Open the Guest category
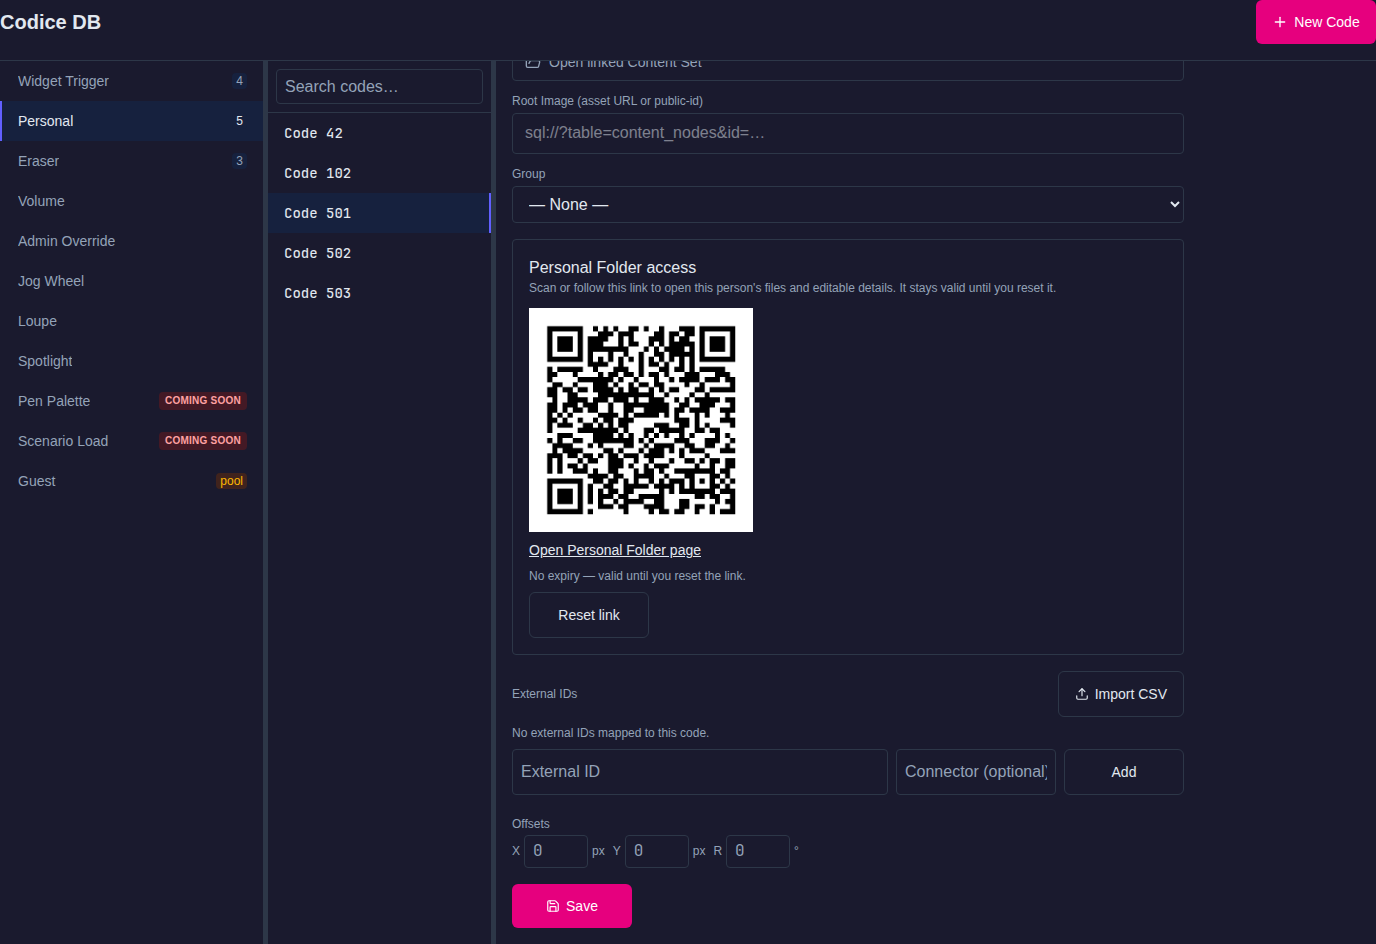This screenshot has height=944, width=1376. 131,481
